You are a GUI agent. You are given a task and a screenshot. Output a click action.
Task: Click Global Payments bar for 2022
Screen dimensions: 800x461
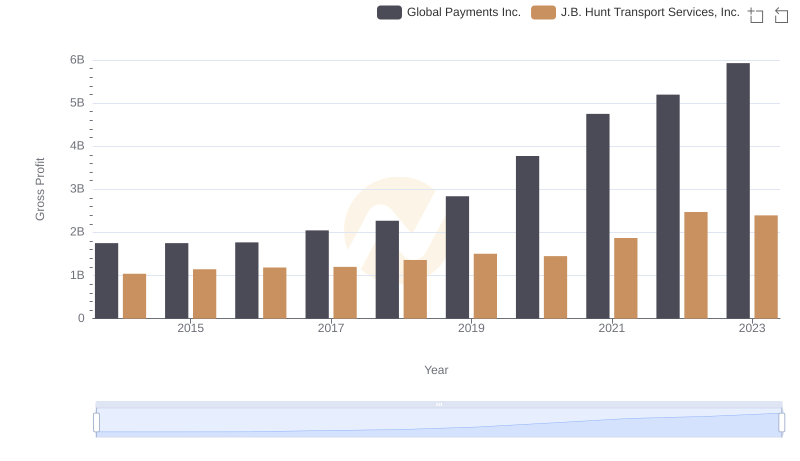point(668,207)
